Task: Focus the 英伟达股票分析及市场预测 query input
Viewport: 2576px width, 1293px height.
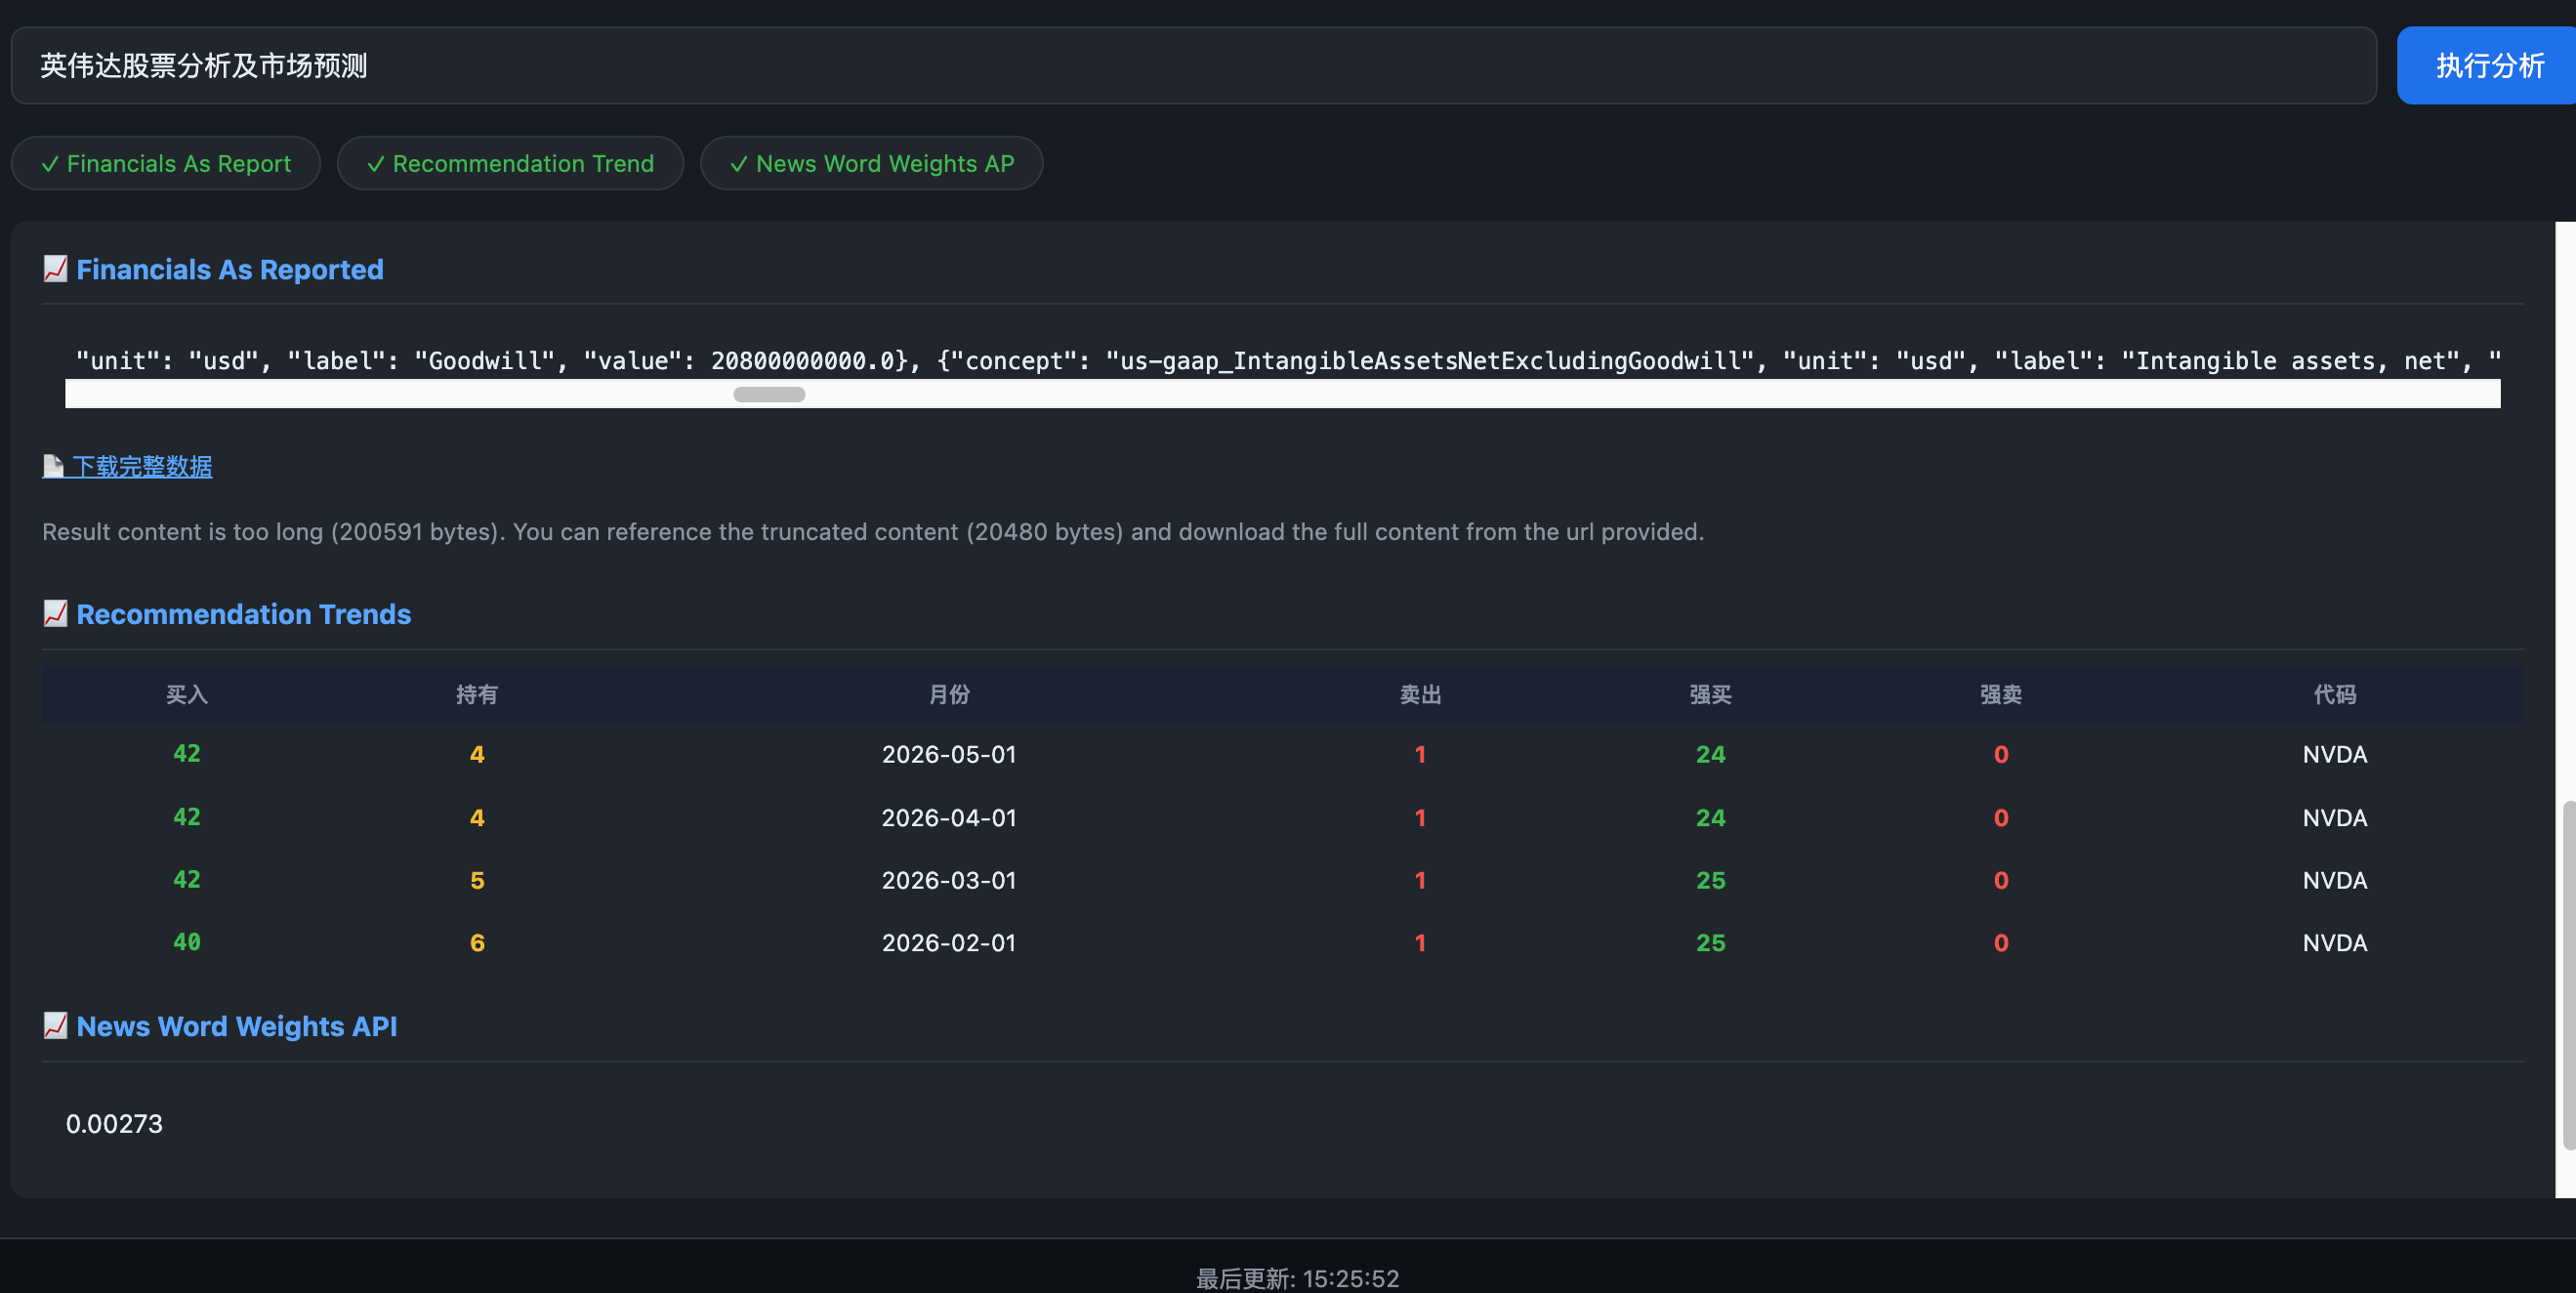Action: 1193,65
